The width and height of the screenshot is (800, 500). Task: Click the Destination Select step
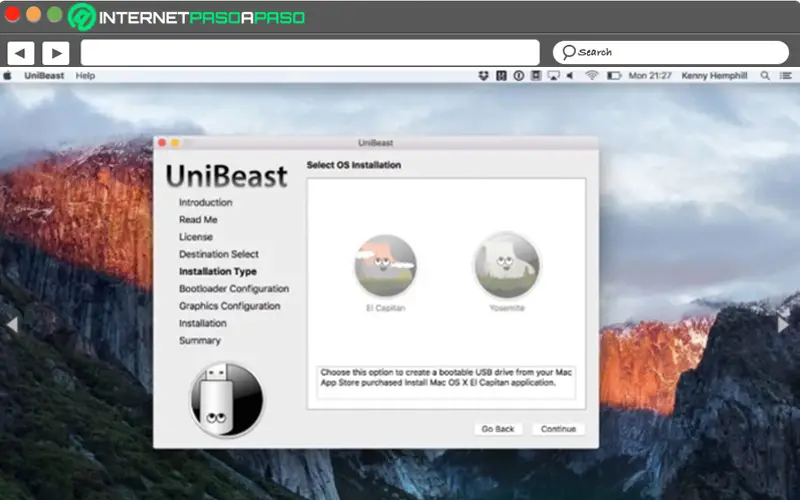coord(218,254)
